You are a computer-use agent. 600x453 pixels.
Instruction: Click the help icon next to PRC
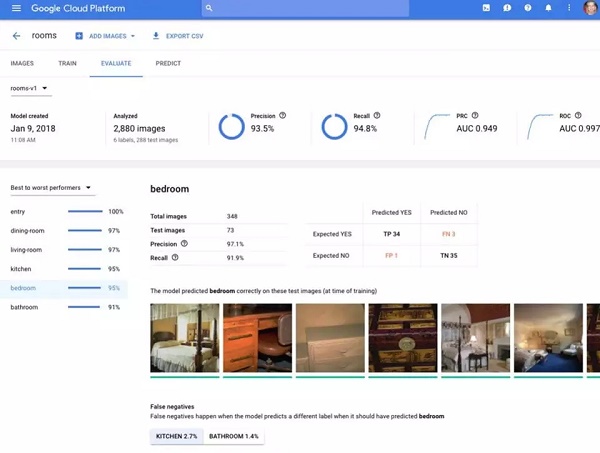click(x=475, y=115)
